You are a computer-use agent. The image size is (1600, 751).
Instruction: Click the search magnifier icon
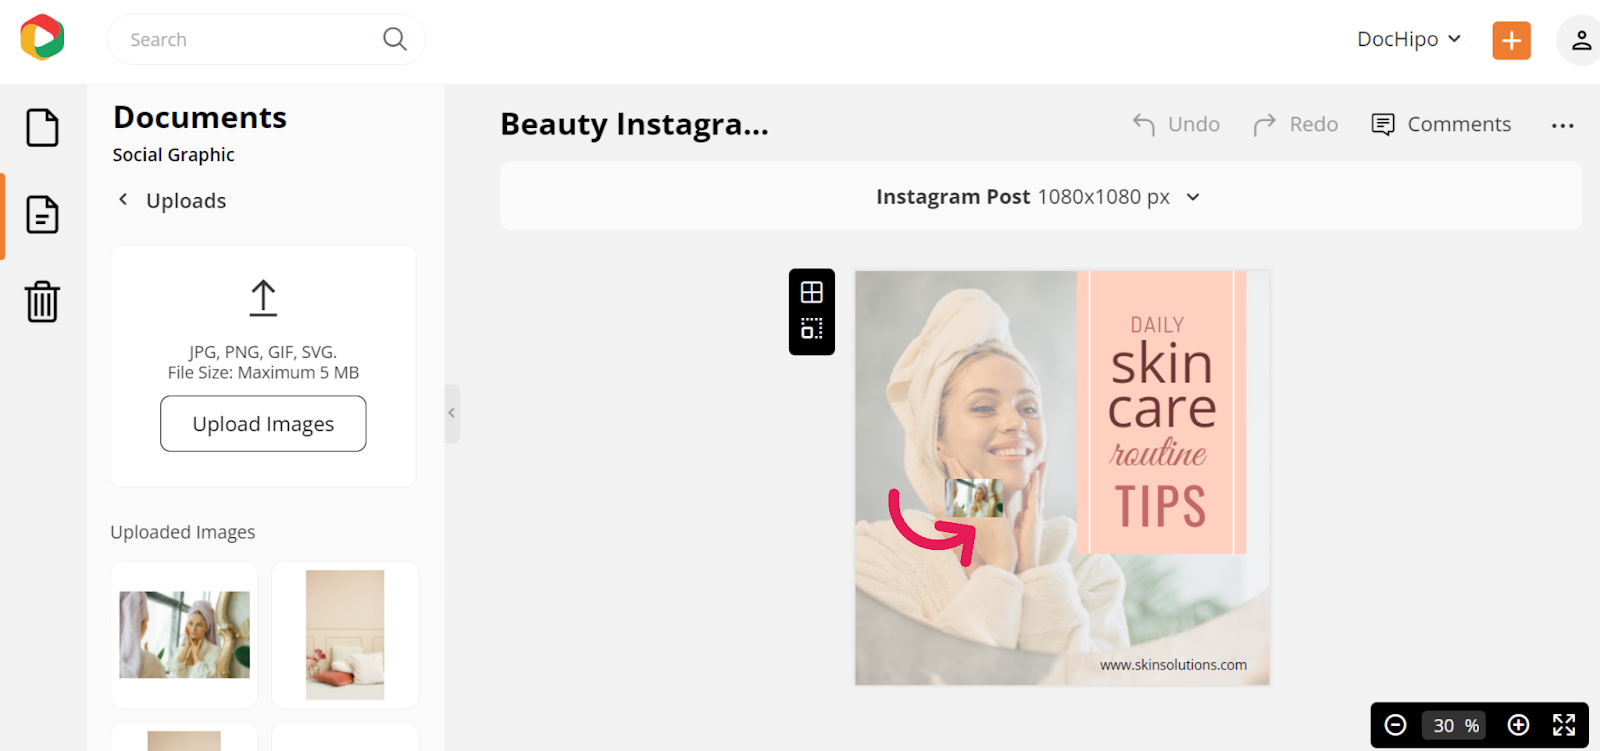click(395, 39)
